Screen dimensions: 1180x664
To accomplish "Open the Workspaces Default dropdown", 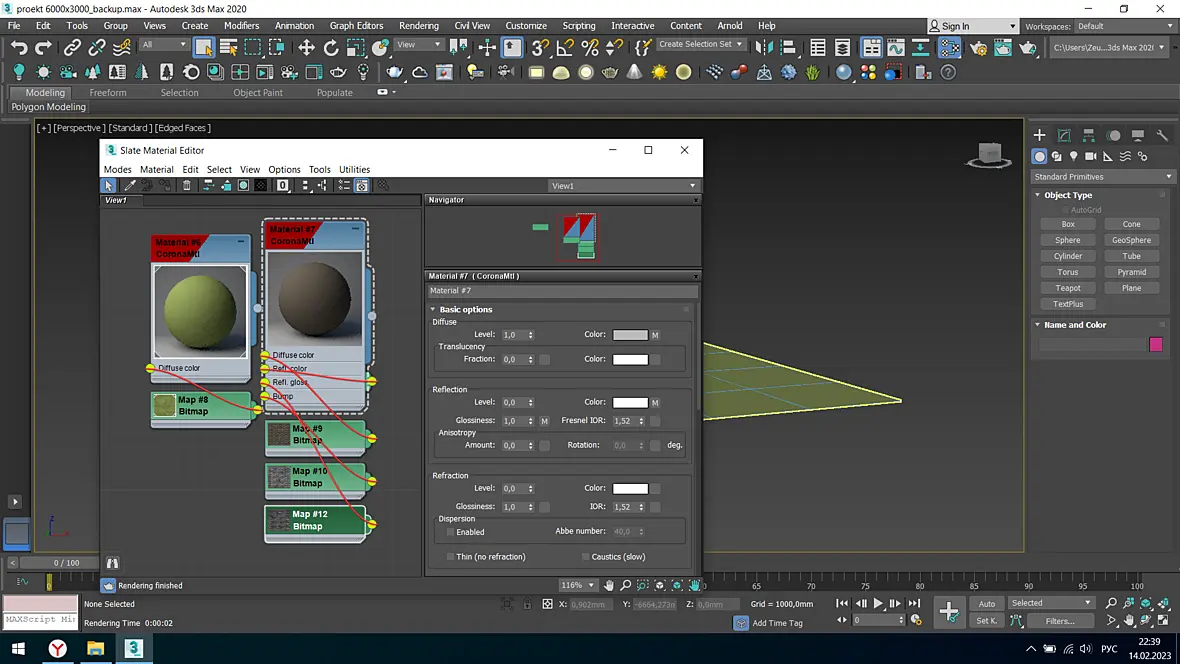I will tap(1124, 26).
